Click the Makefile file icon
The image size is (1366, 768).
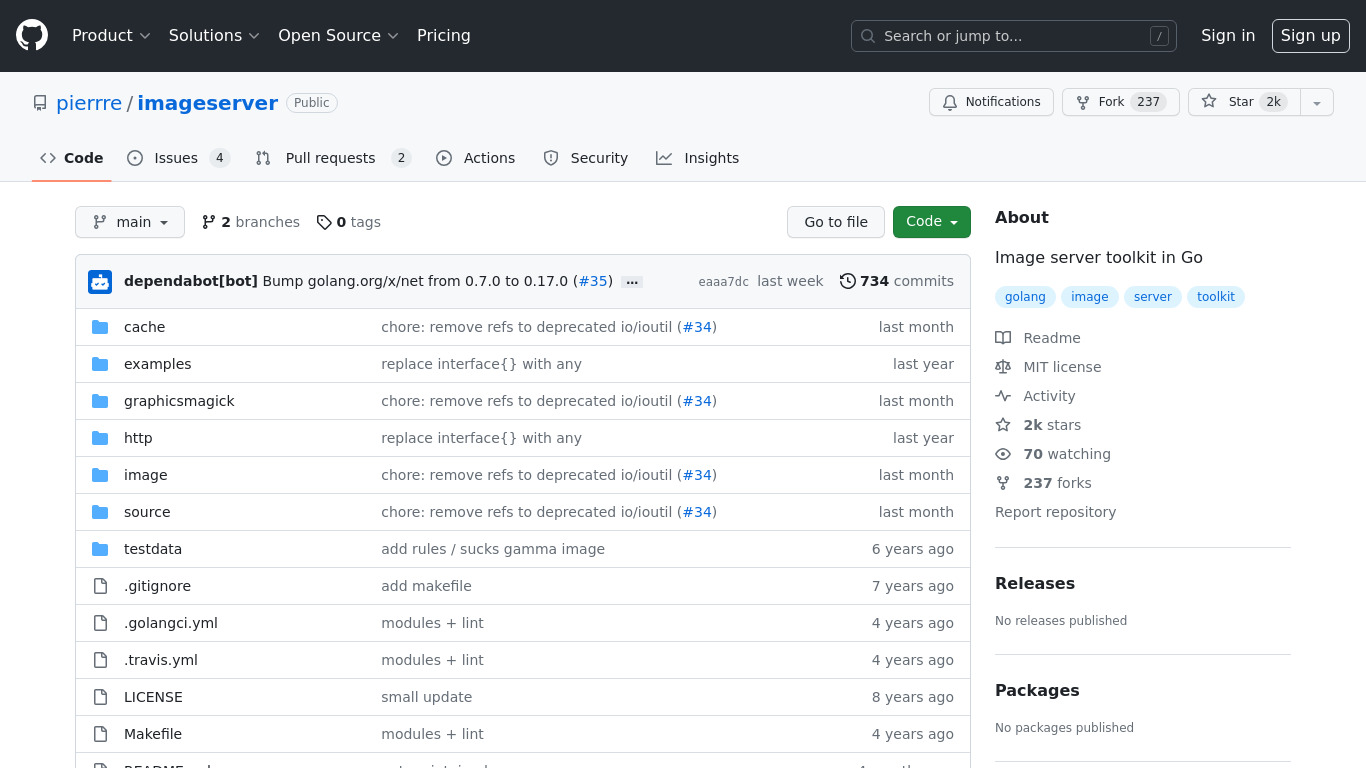pos(100,734)
